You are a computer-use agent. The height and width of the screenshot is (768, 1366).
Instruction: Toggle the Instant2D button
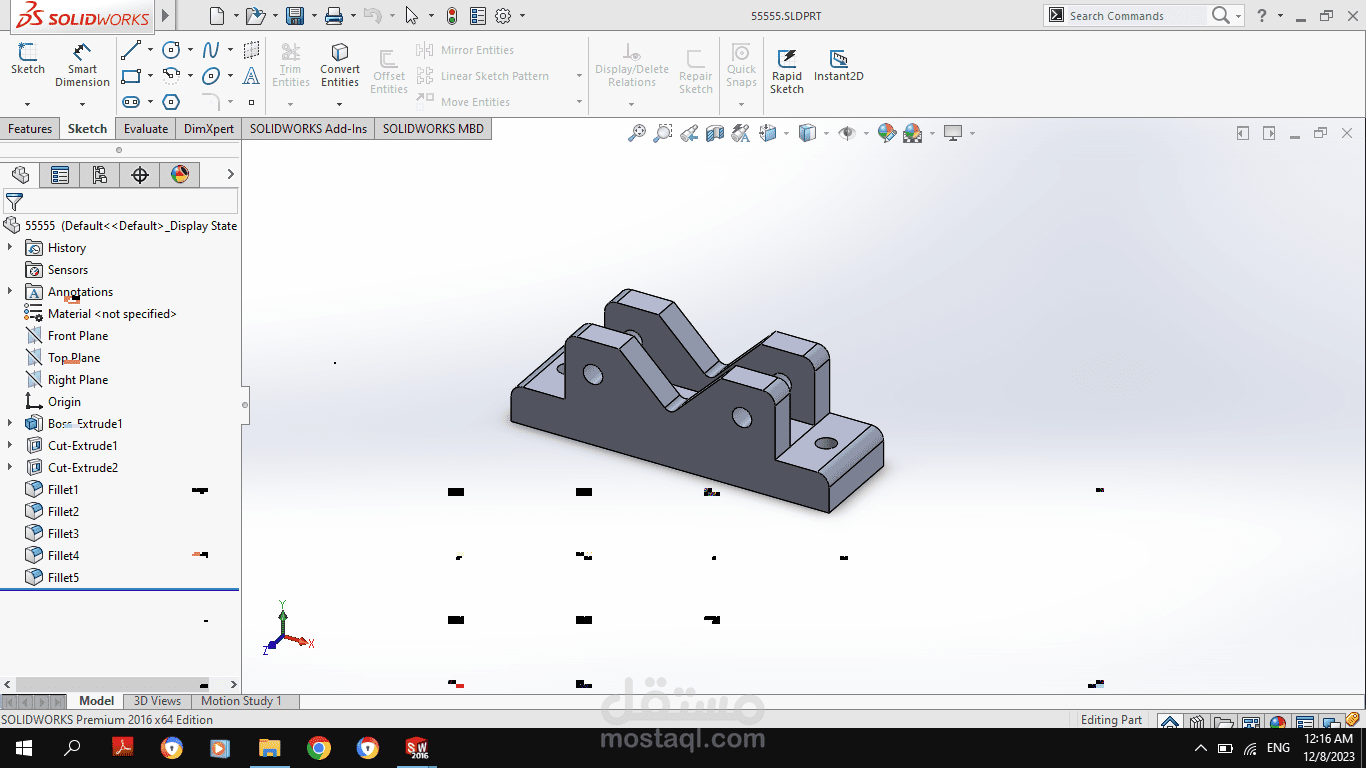click(838, 66)
